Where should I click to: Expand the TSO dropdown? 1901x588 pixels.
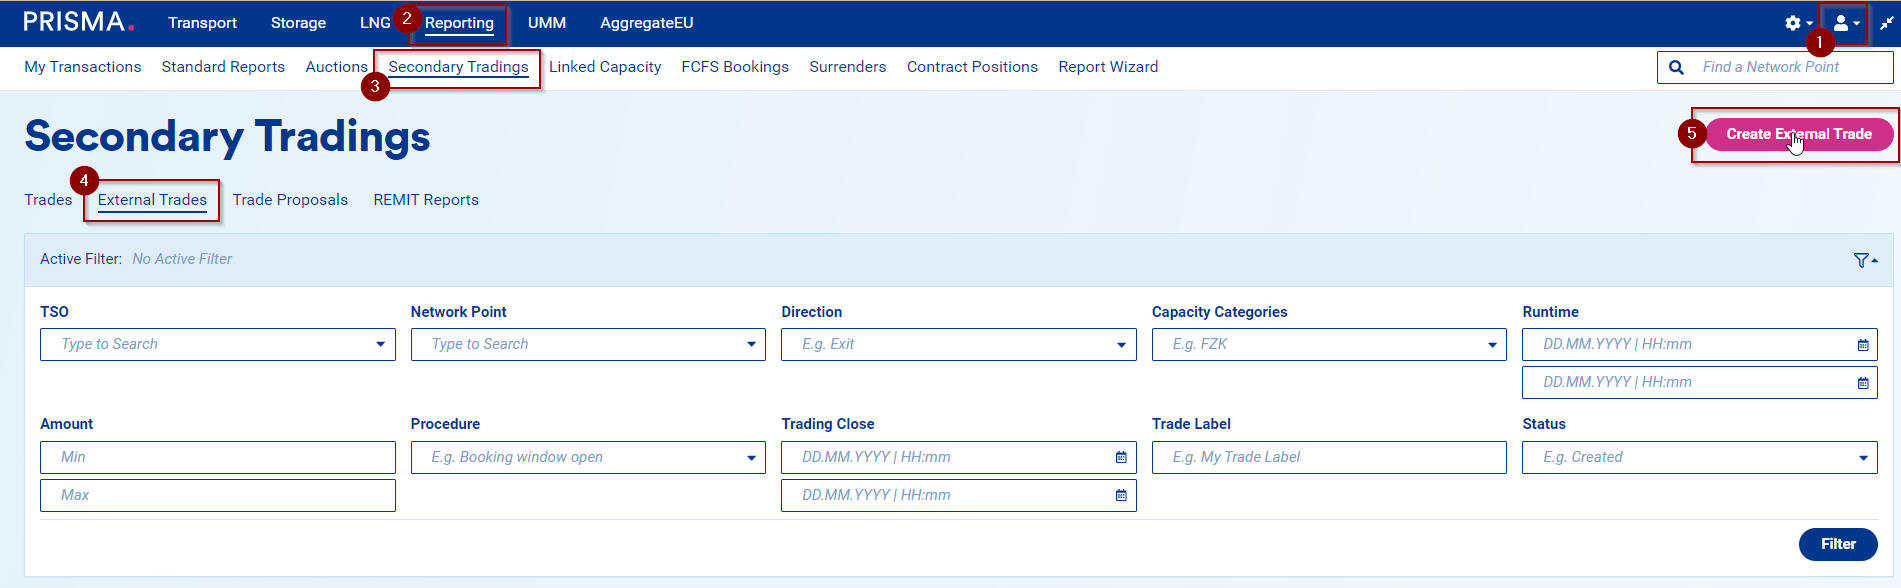tap(380, 345)
